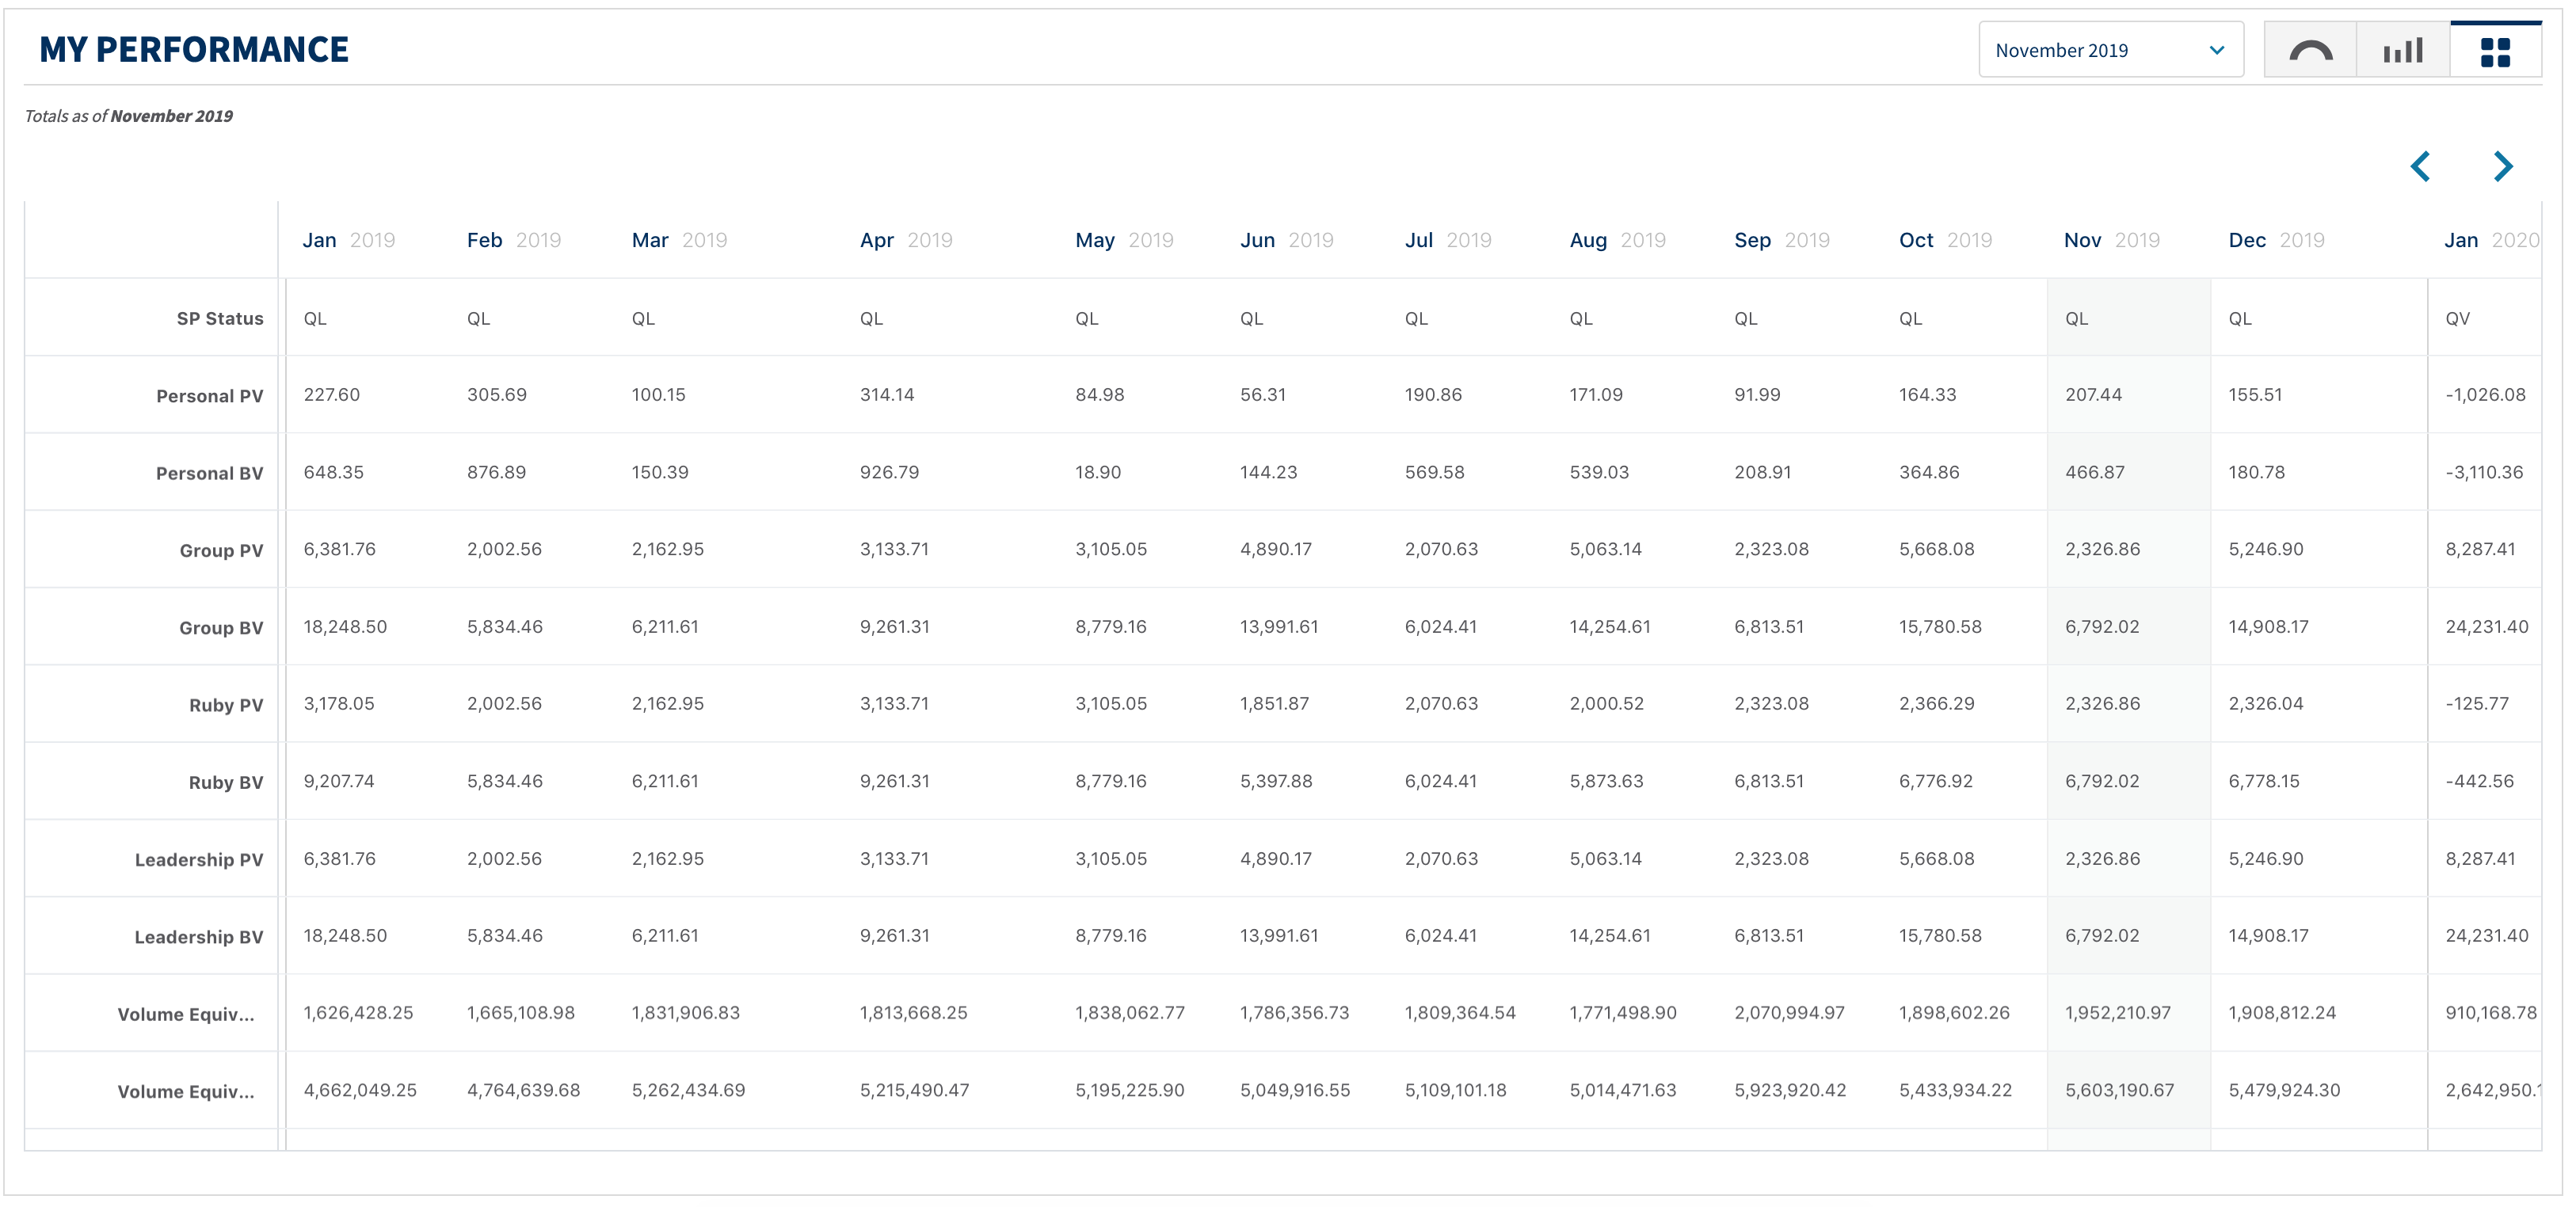
Task: Click the Personal PV row label
Action: [x=209, y=396]
